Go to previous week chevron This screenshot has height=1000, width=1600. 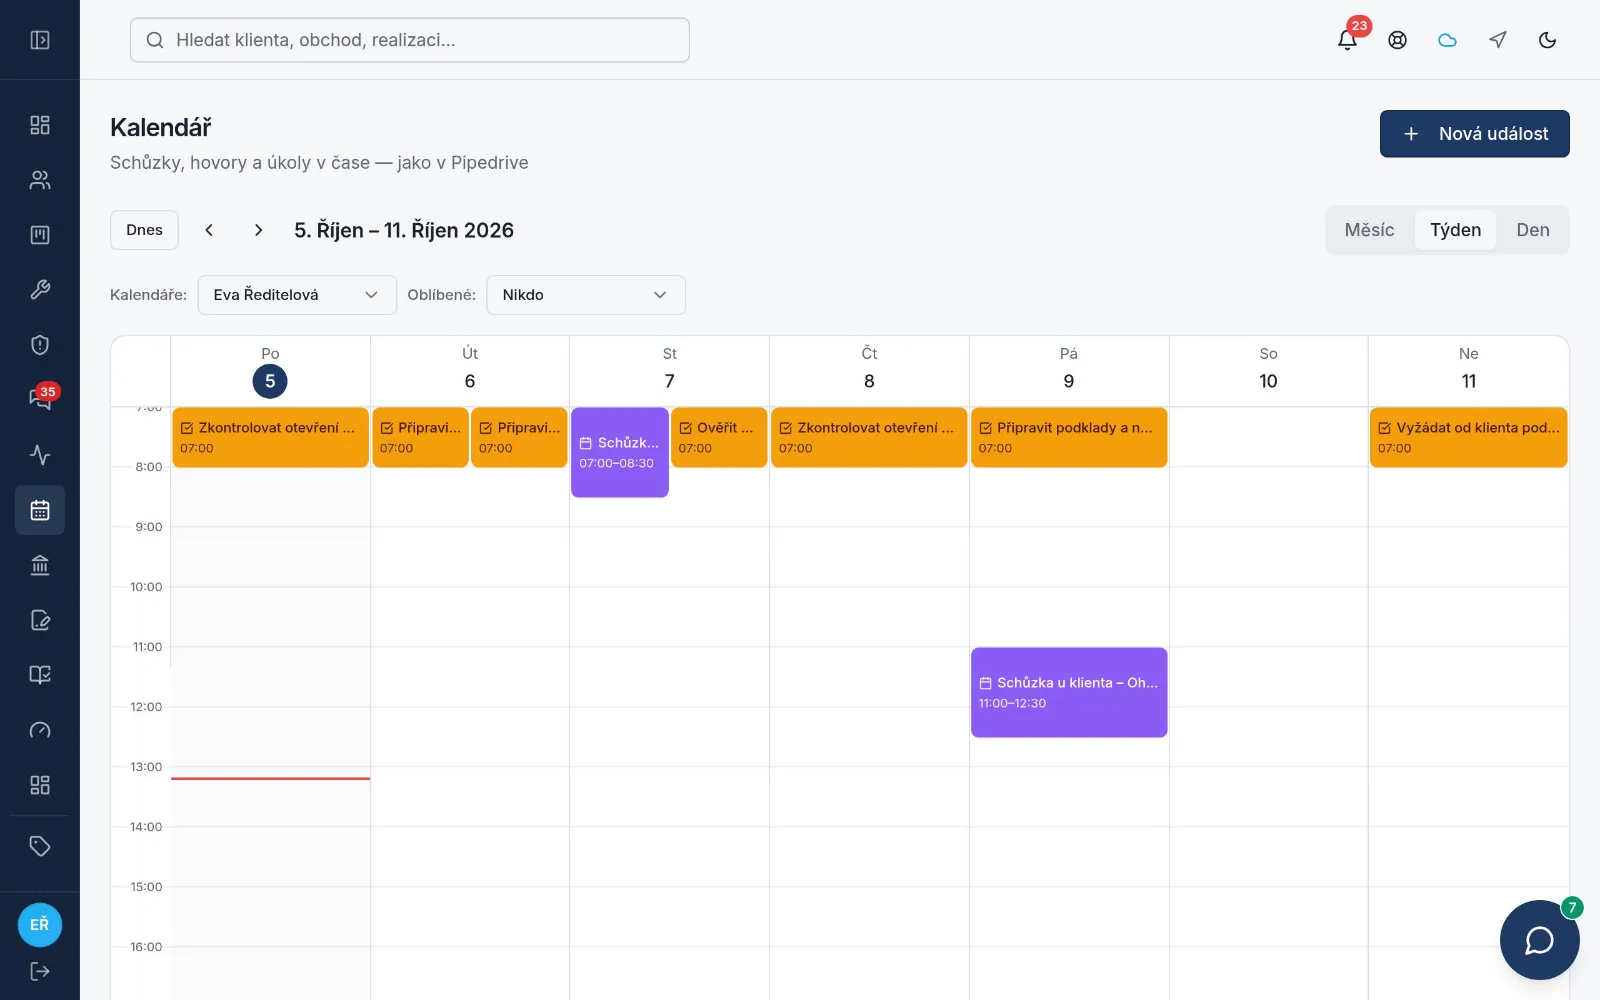point(209,230)
